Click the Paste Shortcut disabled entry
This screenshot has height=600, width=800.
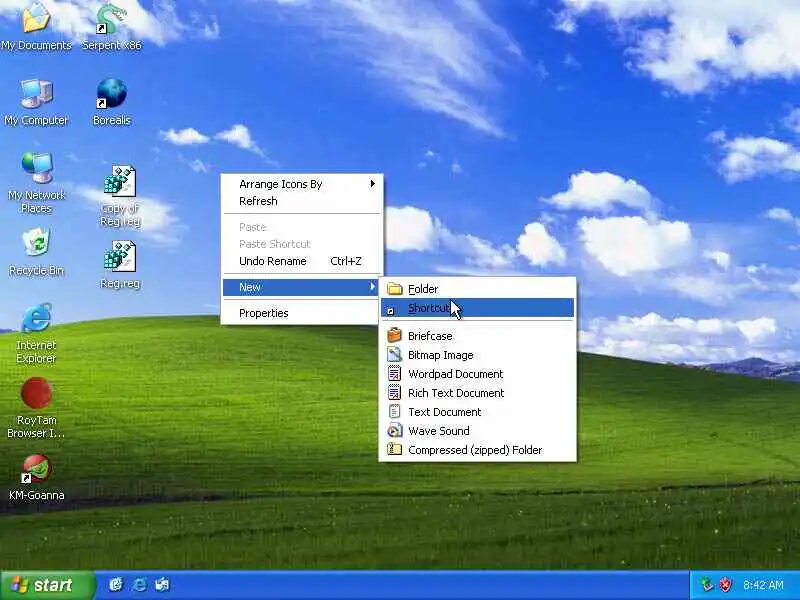pyautogui.click(x=302, y=244)
